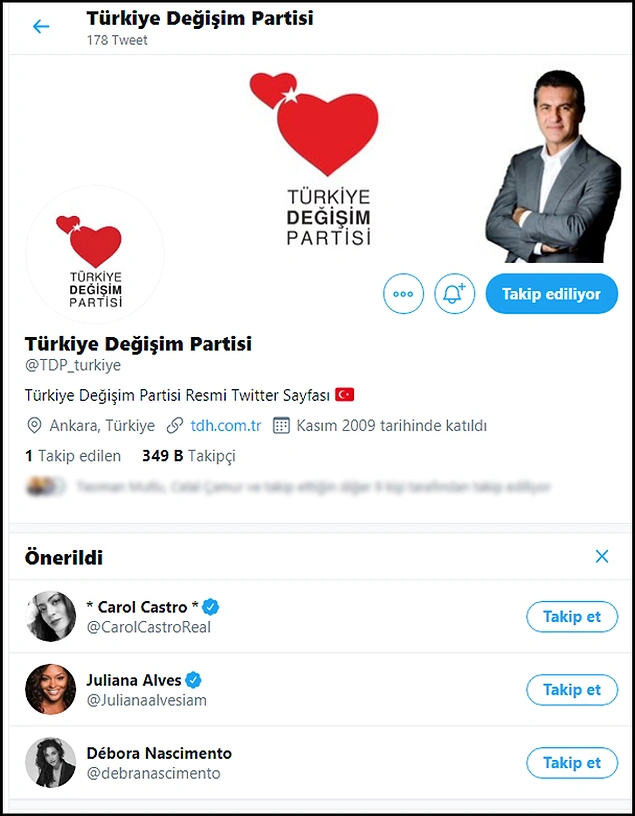Open the round Türkiye Değişim Partisi profile picture
635x816 pixels.
coord(95,254)
